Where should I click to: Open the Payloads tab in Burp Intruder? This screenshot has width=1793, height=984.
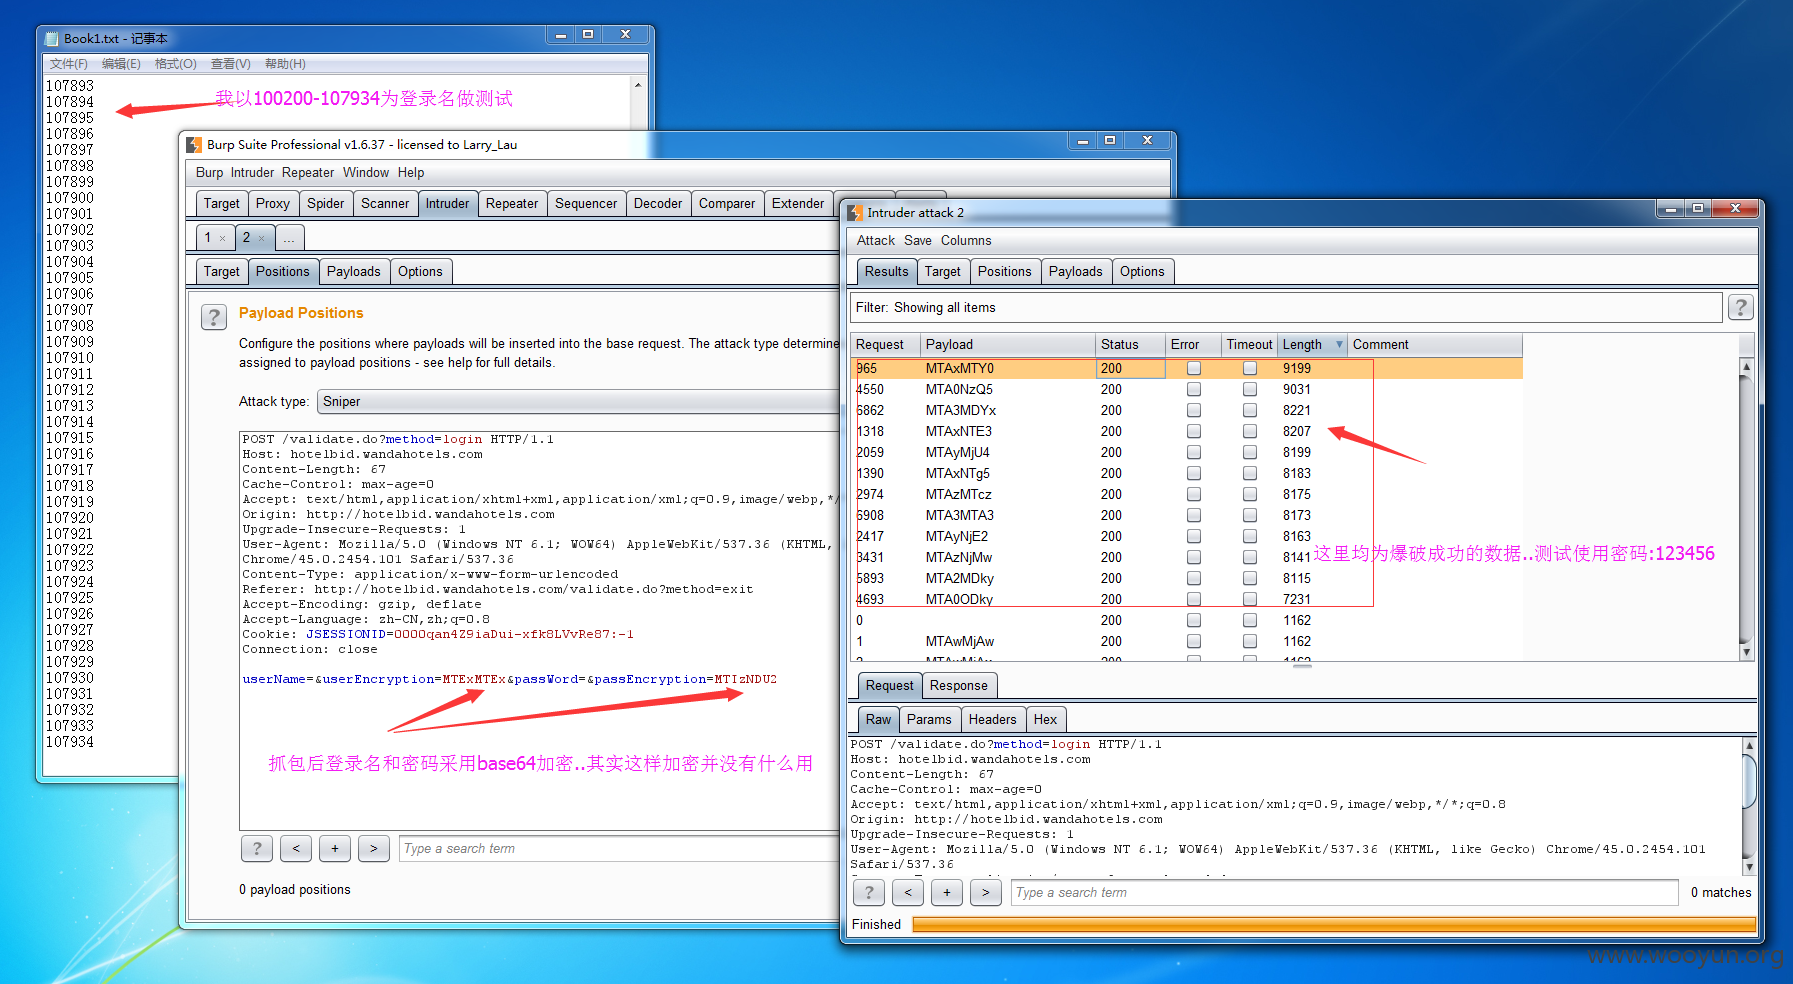click(354, 271)
